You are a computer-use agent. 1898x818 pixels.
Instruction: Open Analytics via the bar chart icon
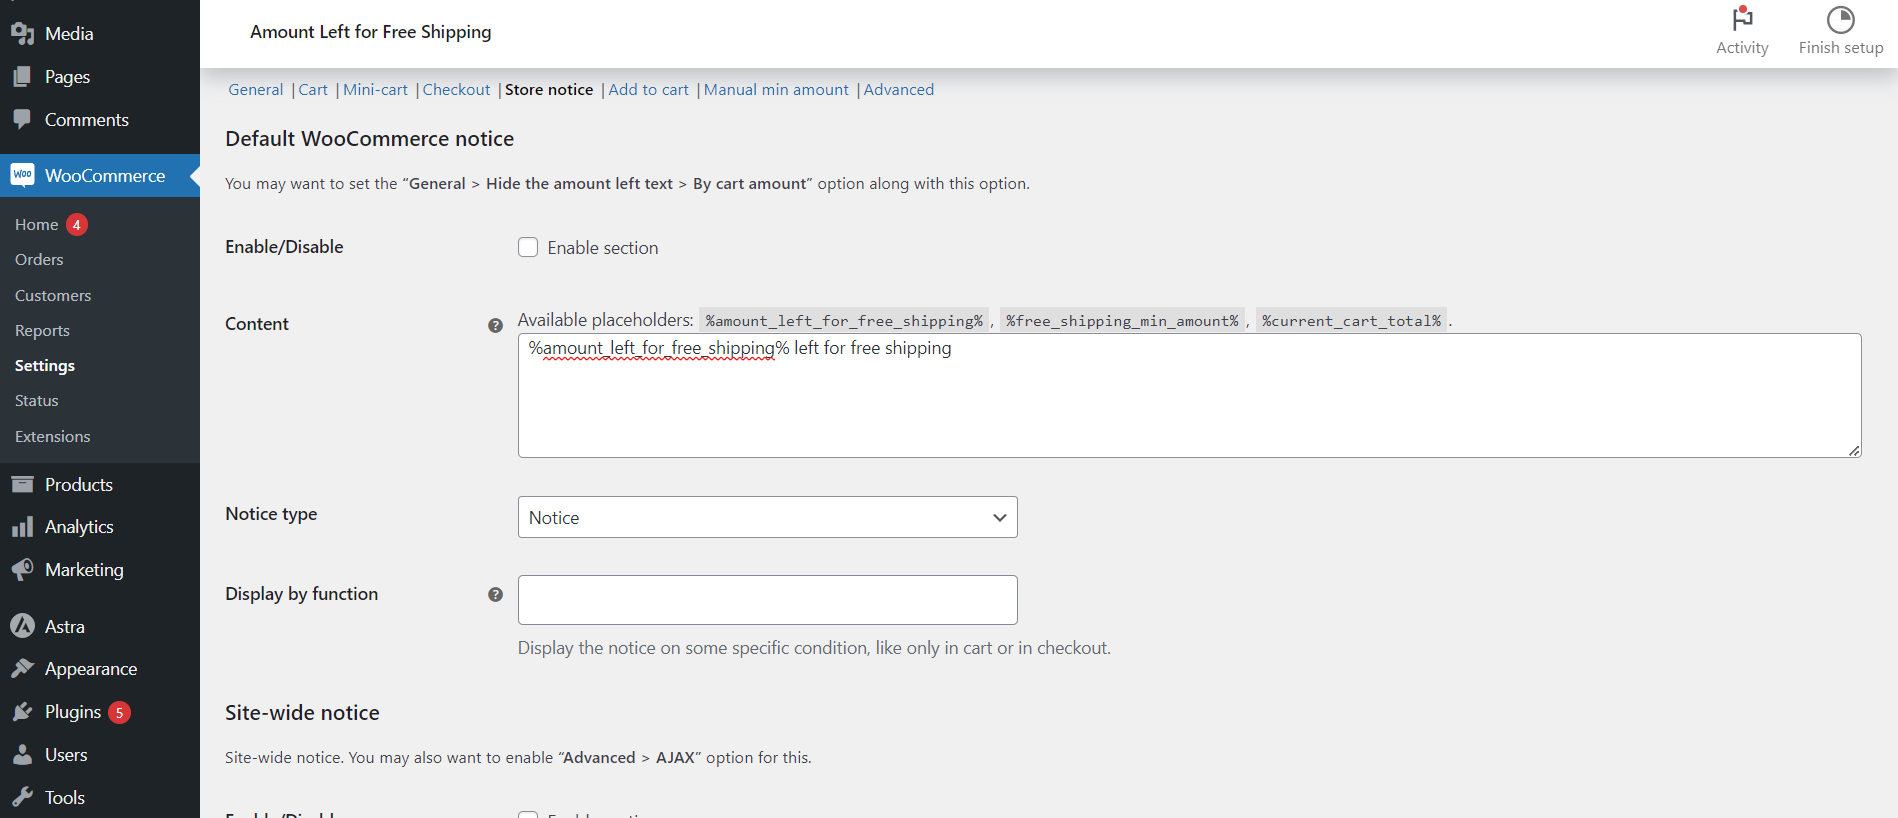coord(22,527)
